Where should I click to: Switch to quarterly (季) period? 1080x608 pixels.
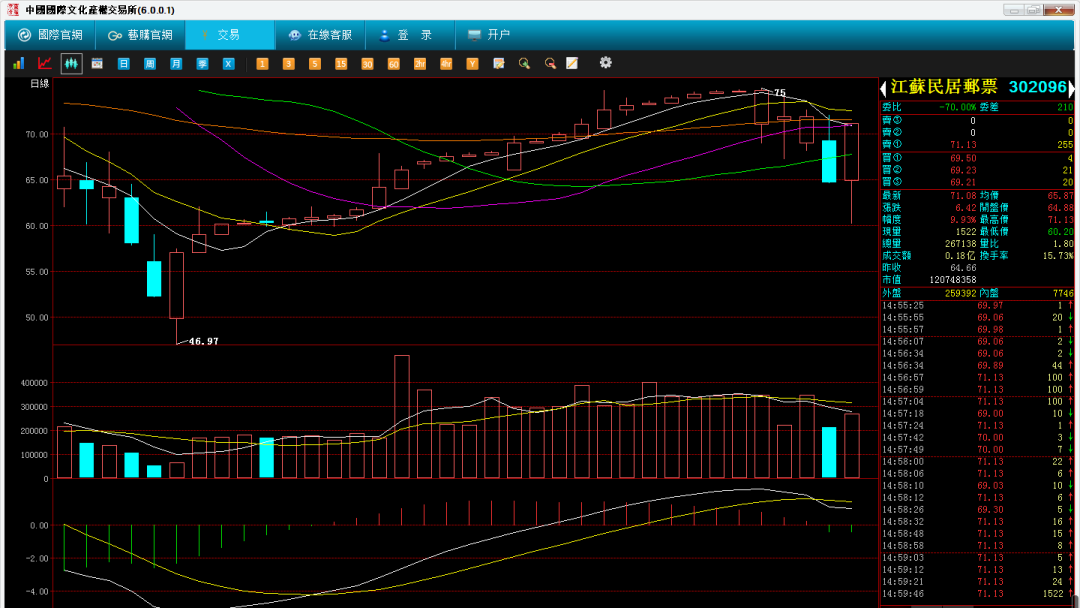pos(202,63)
